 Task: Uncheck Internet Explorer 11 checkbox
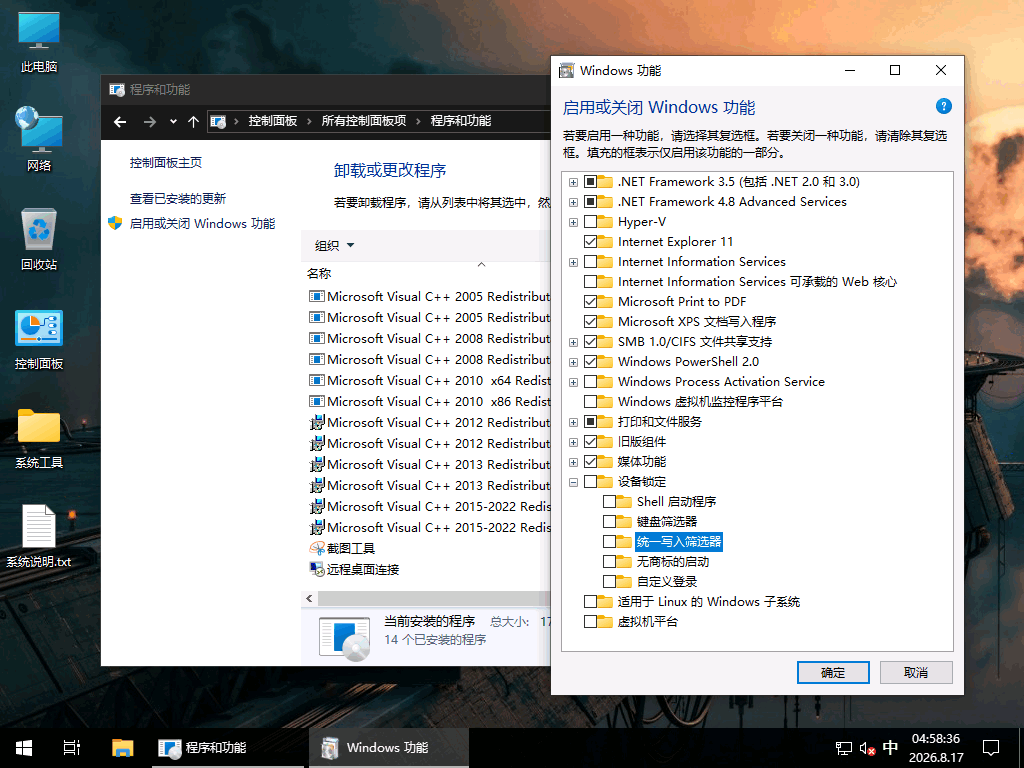click(590, 242)
